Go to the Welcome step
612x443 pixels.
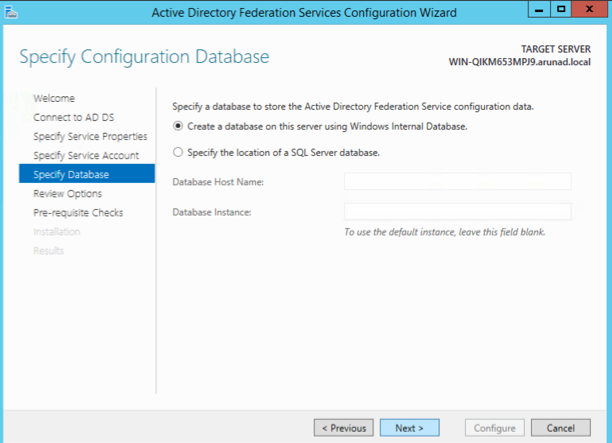pos(54,98)
